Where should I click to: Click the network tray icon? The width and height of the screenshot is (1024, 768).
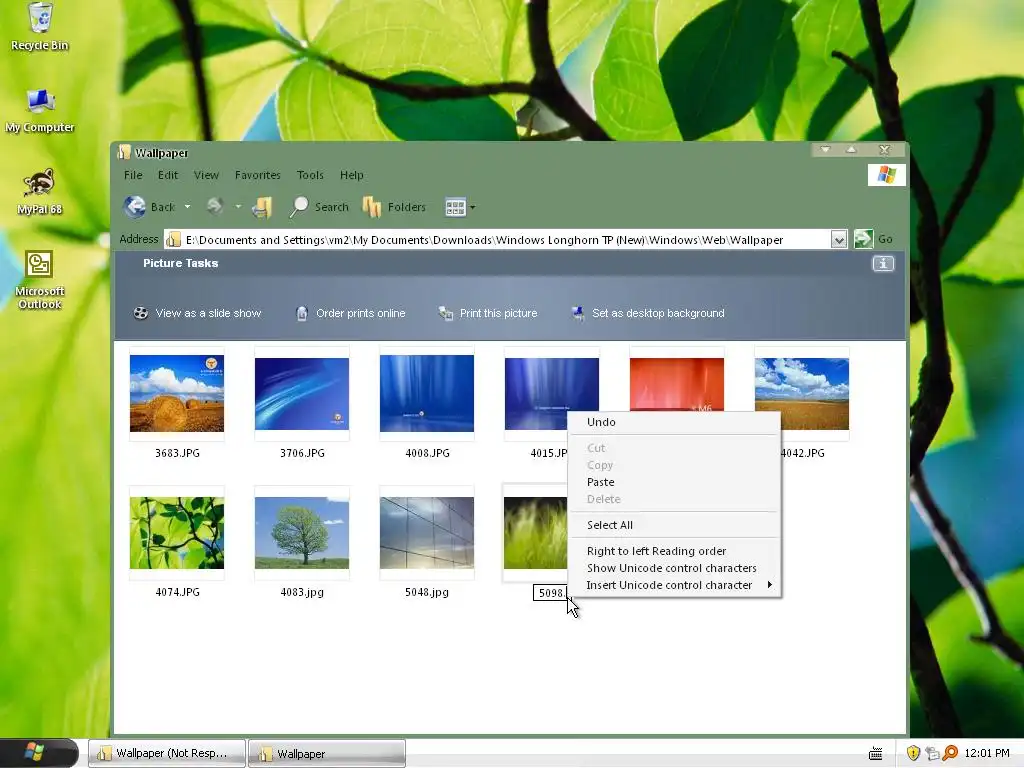tap(932, 753)
